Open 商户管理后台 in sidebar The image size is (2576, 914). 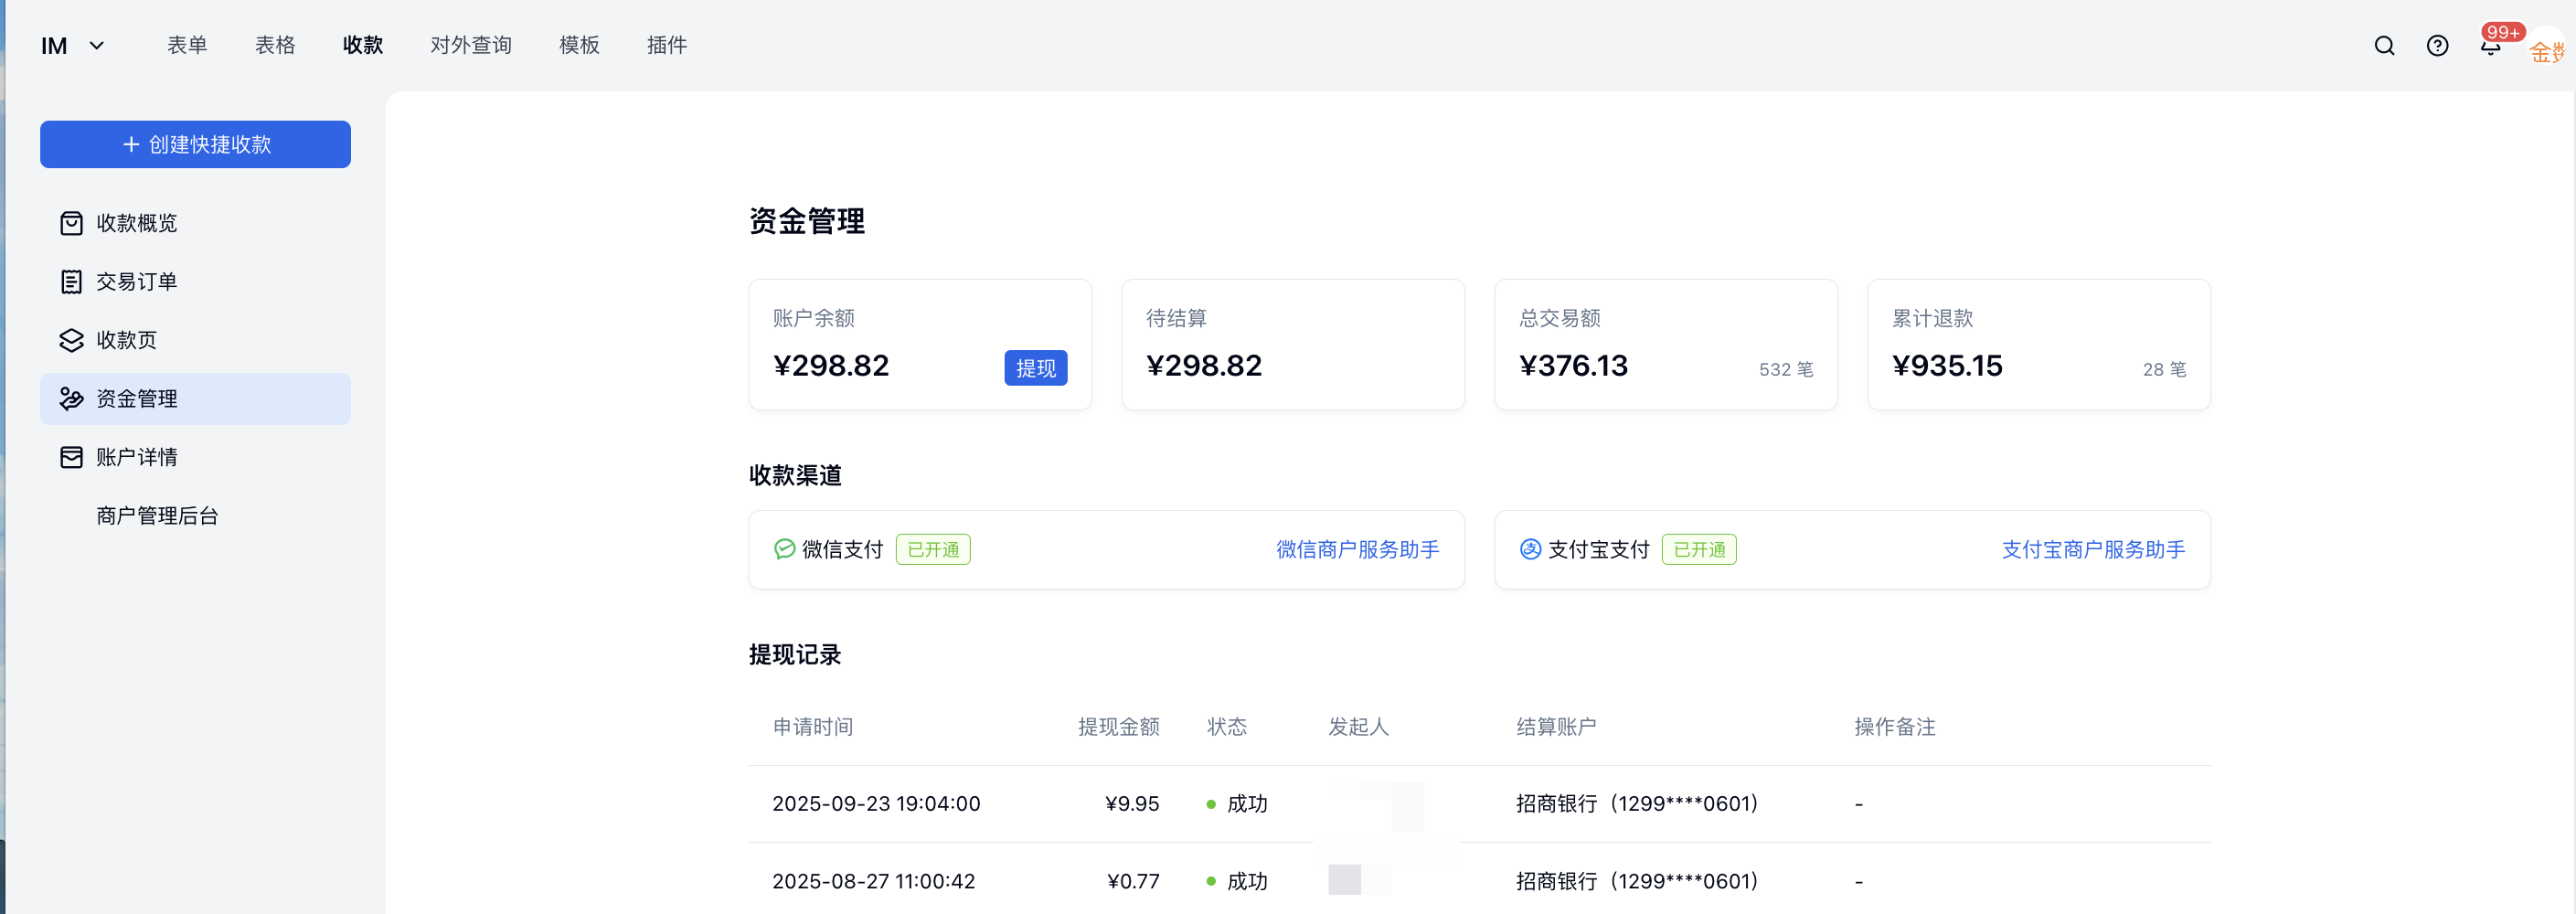tap(195, 516)
